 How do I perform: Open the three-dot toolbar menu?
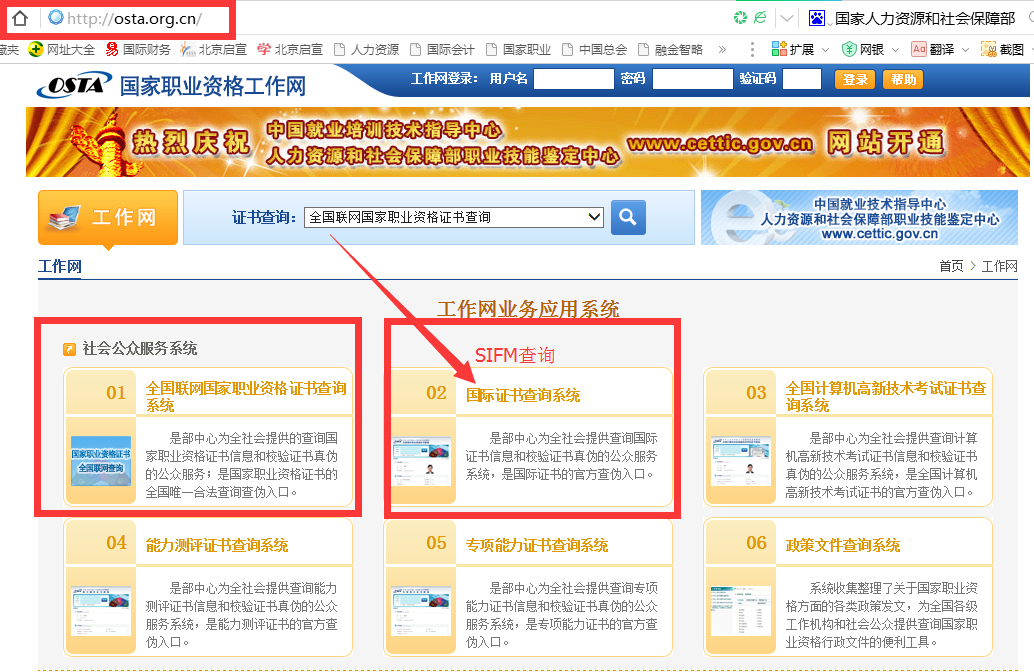pyautogui.click(x=752, y=49)
